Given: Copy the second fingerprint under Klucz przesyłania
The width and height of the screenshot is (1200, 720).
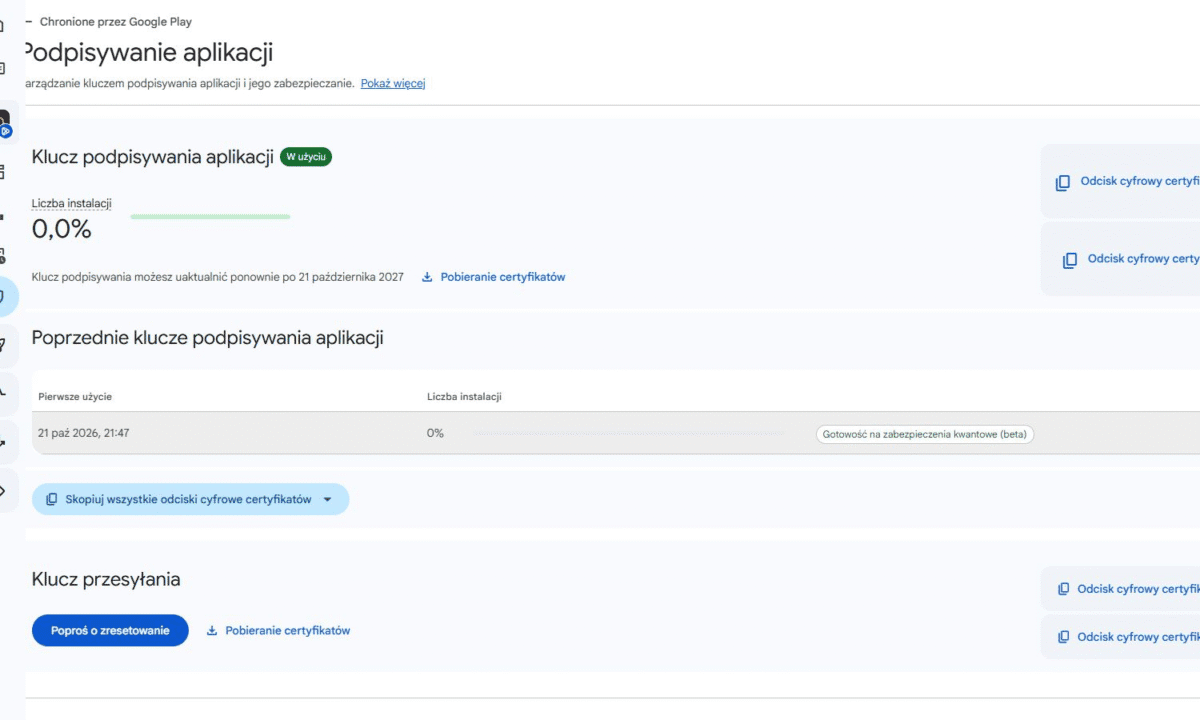Looking at the screenshot, I should tap(1128, 637).
